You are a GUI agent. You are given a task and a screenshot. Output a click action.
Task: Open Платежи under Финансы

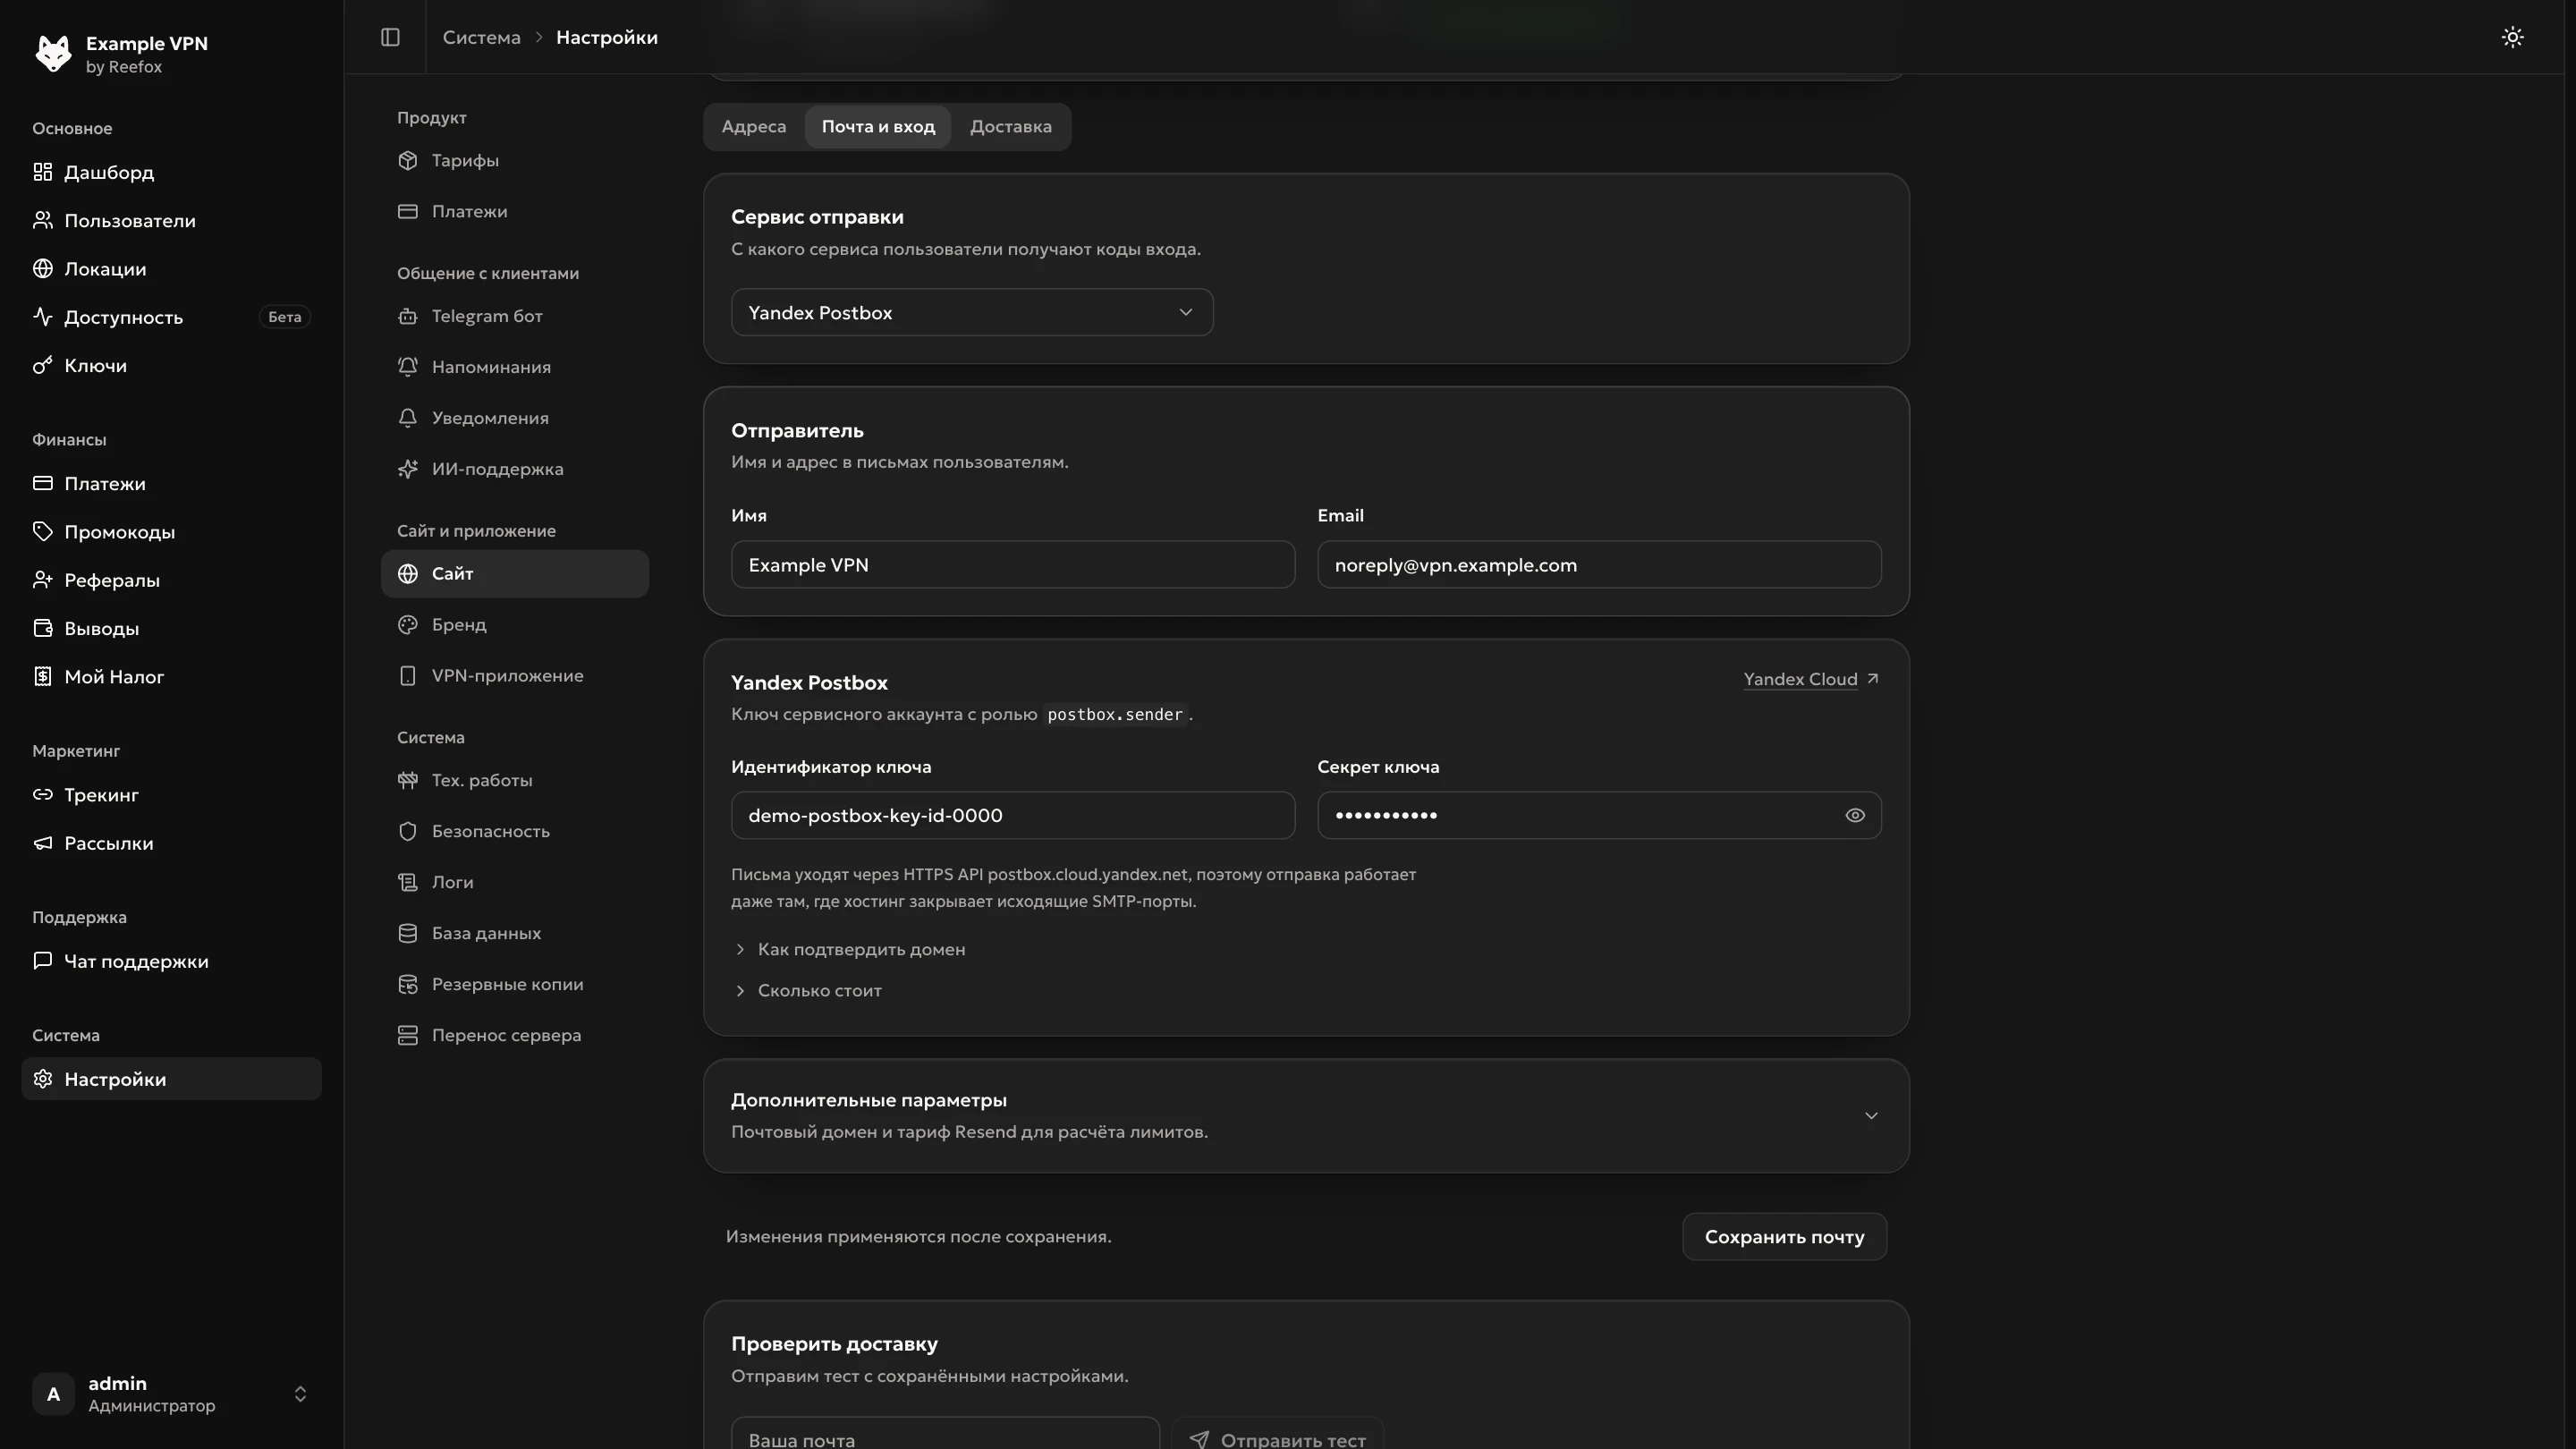coord(171,483)
